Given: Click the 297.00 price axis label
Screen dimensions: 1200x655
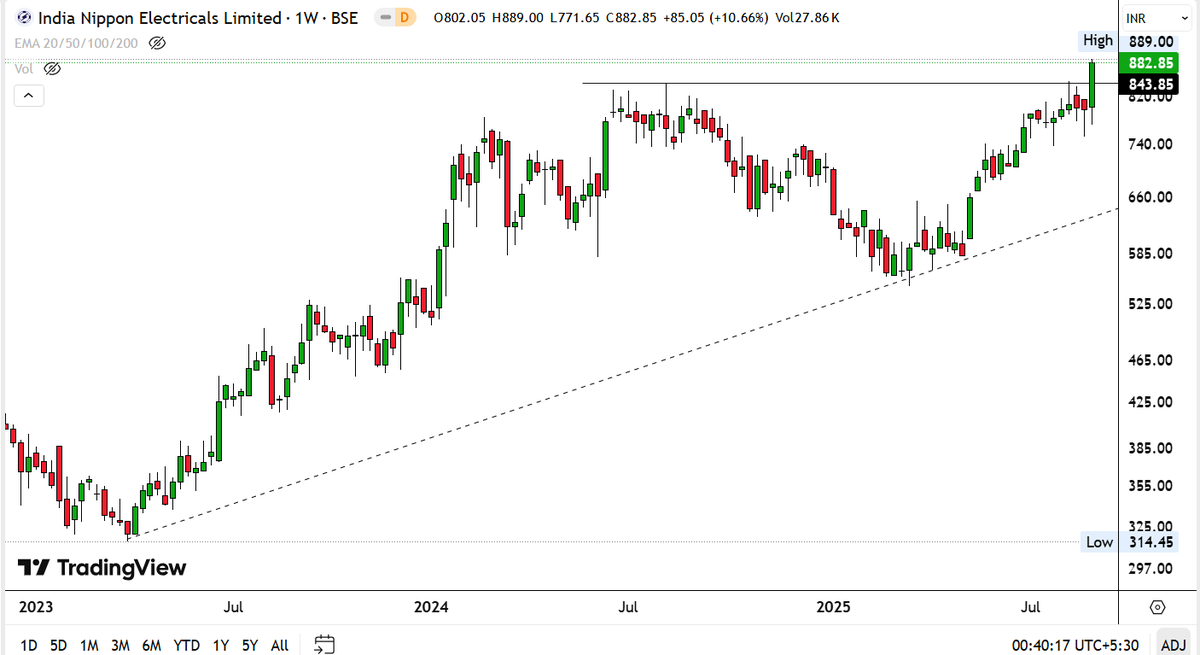Looking at the screenshot, I should (x=1151, y=569).
